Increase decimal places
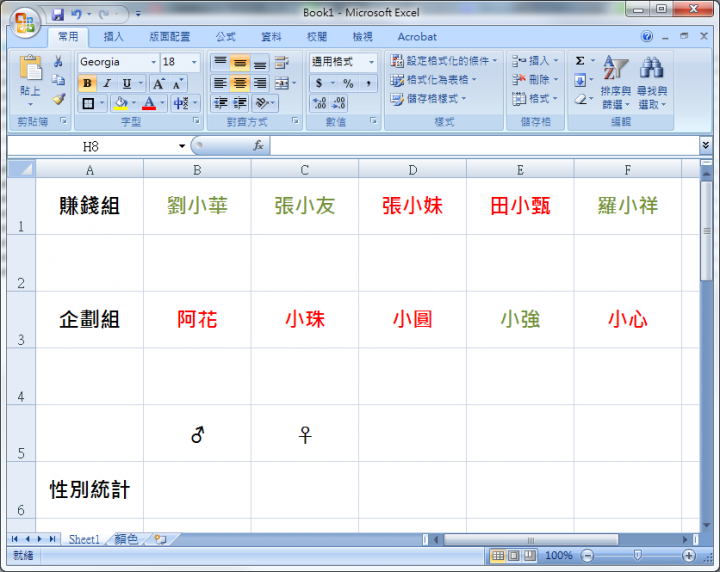720x572 pixels. point(320,103)
